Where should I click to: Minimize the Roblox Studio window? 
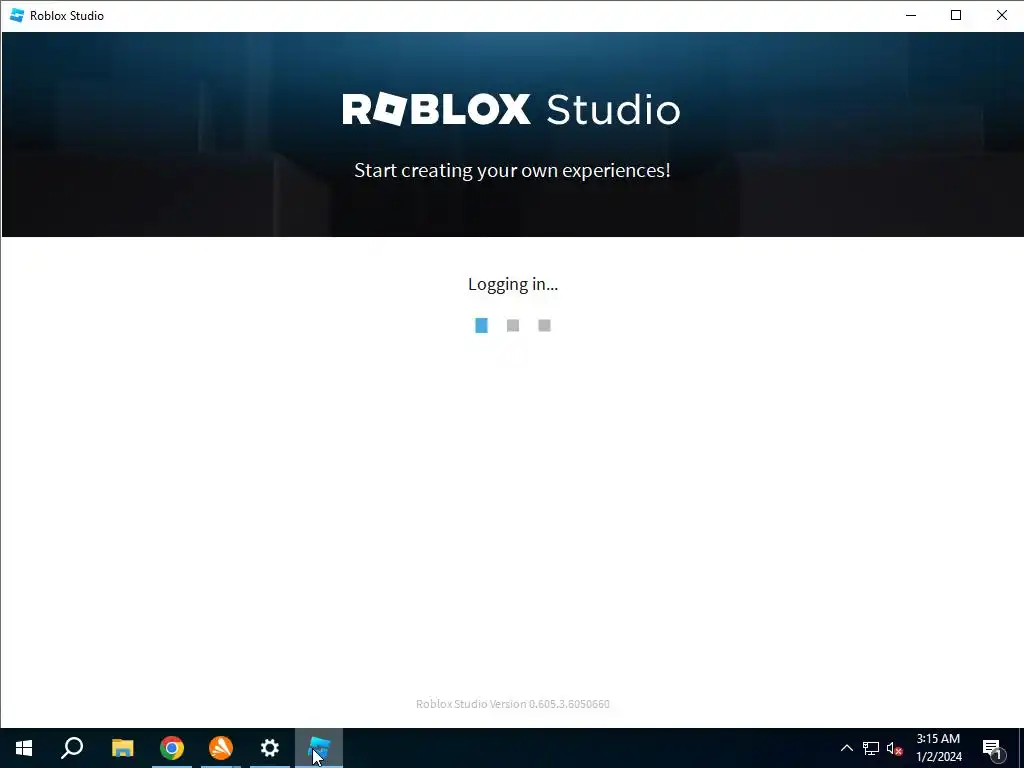tap(911, 15)
